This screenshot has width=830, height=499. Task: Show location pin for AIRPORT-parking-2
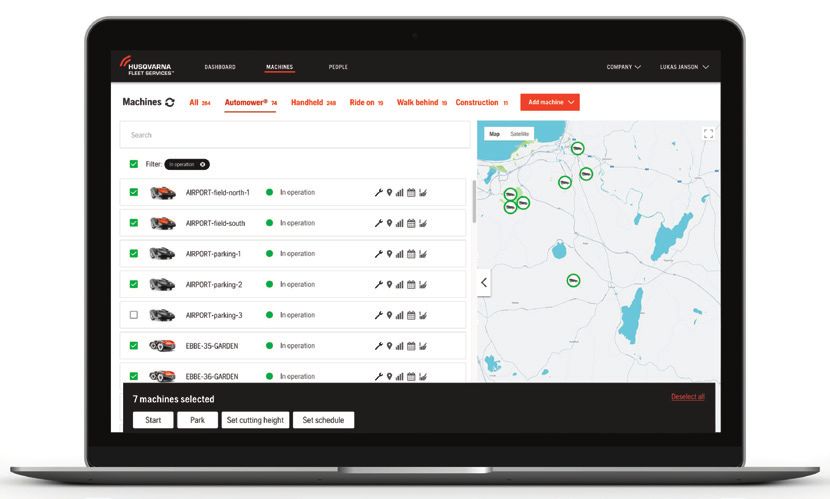[389, 285]
